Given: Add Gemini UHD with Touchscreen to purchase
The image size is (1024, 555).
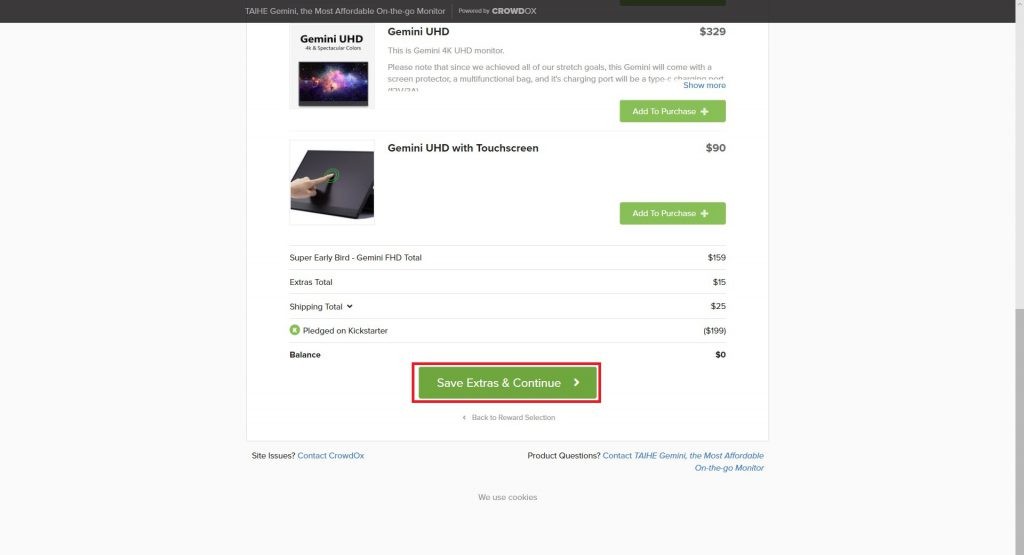Looking at the screenshot, I should (673, 213).
